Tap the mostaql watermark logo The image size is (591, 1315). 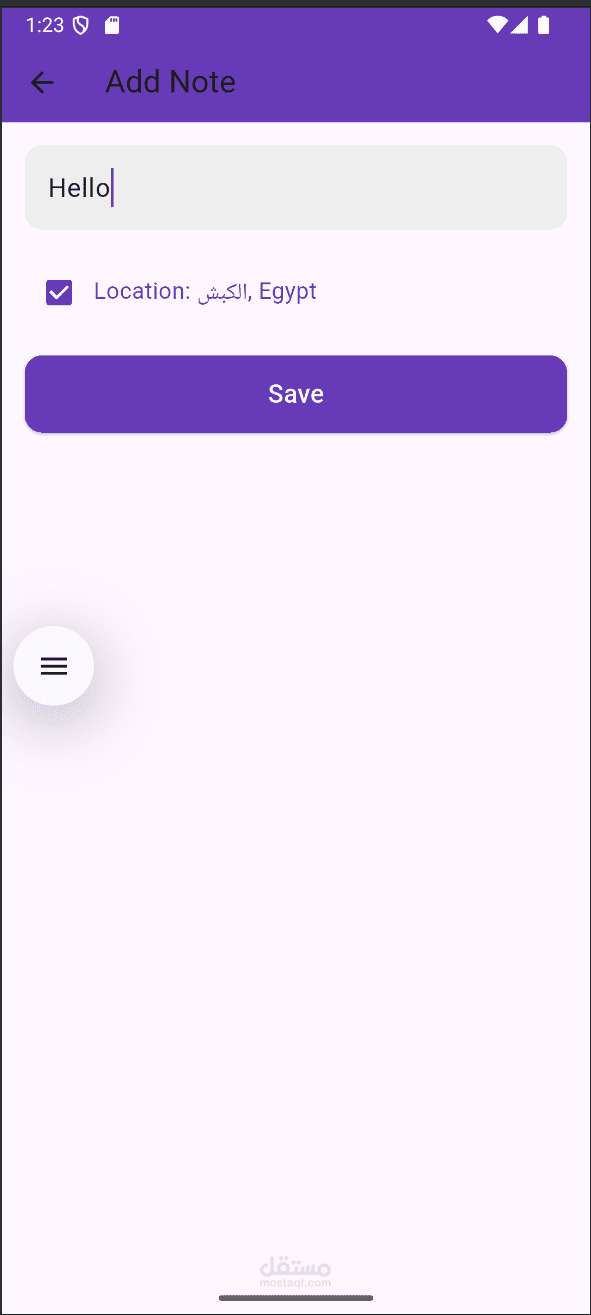click(x=295, y=1271)
